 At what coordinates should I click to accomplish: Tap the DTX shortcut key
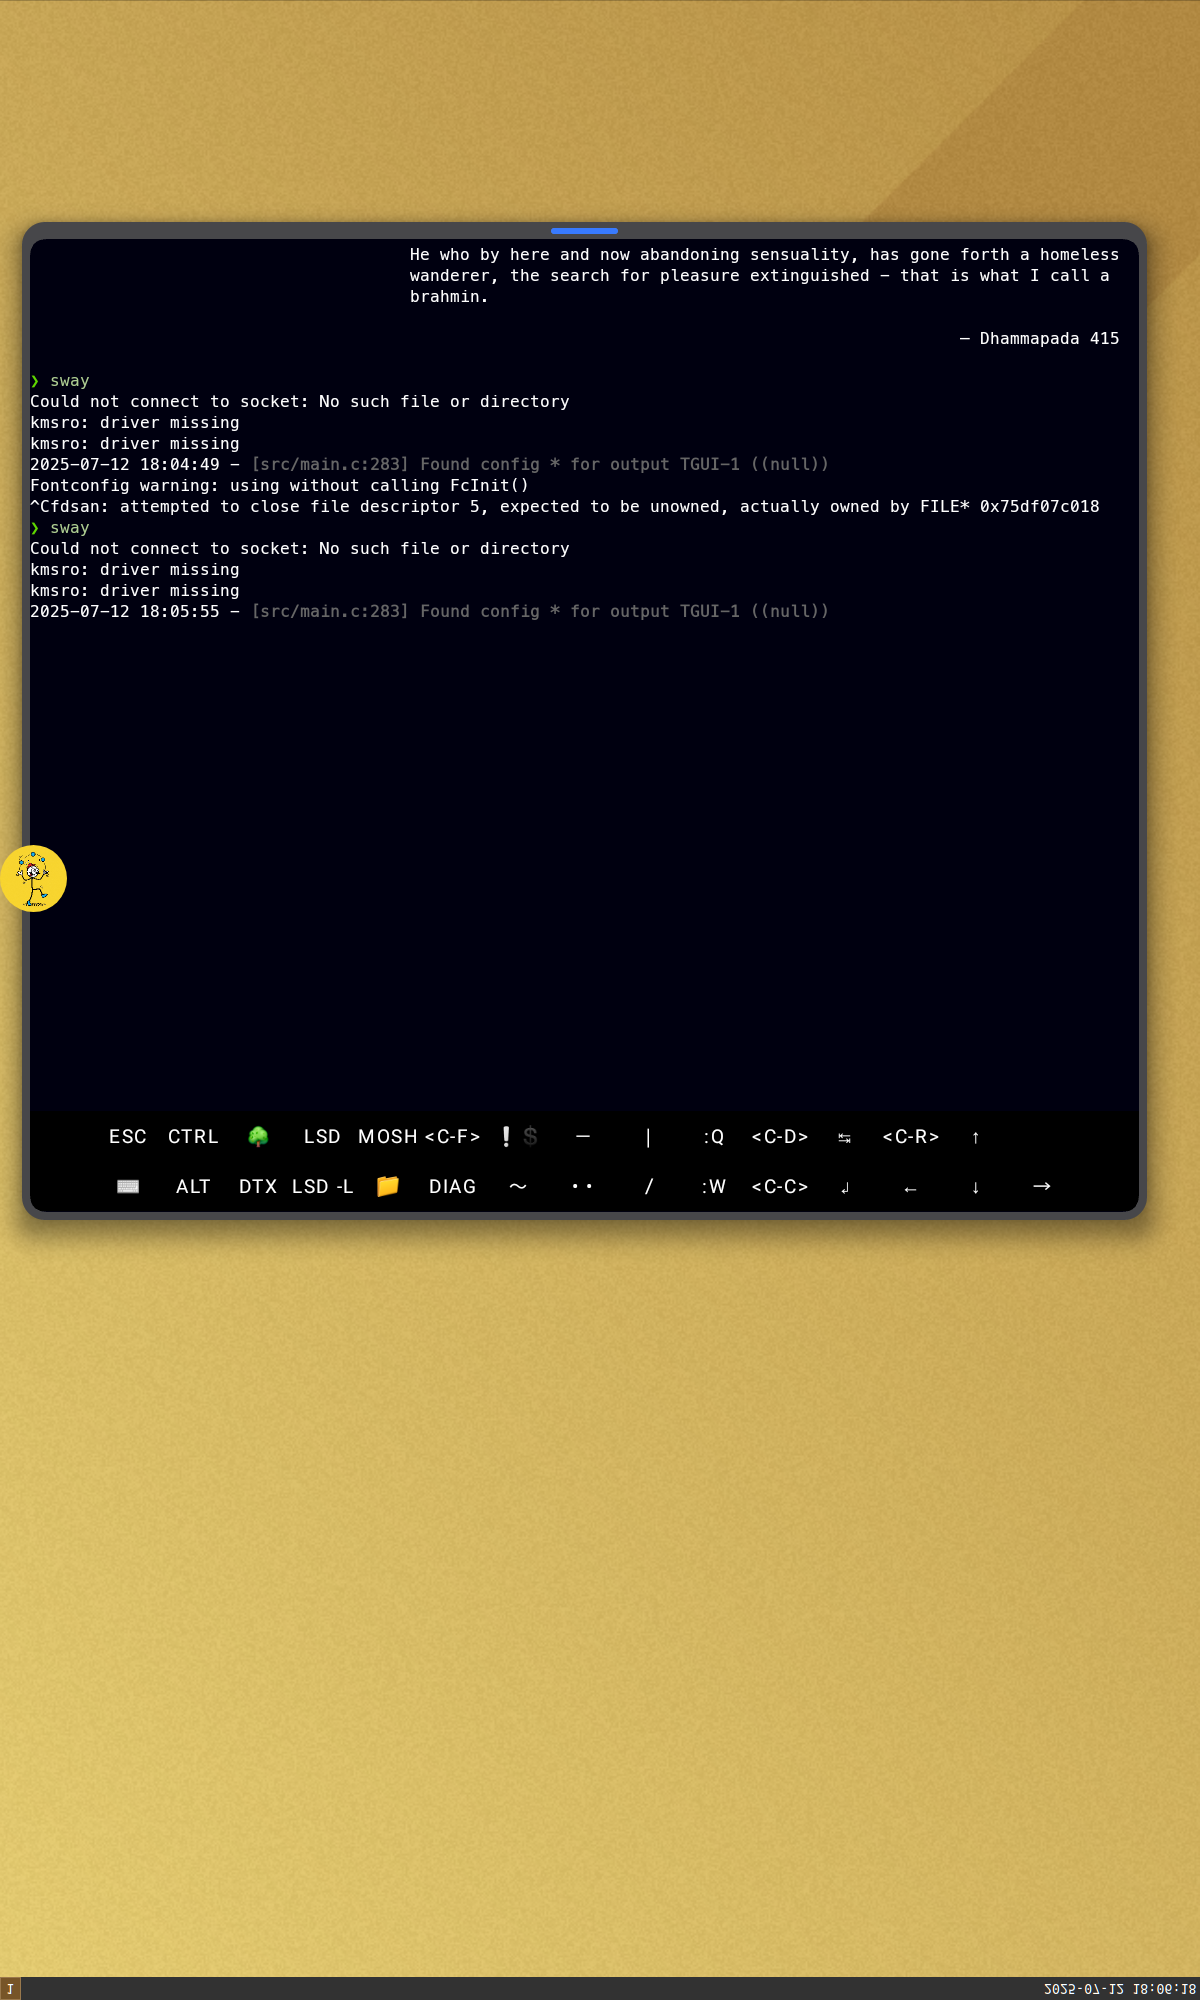click(x=258, y=1187)
